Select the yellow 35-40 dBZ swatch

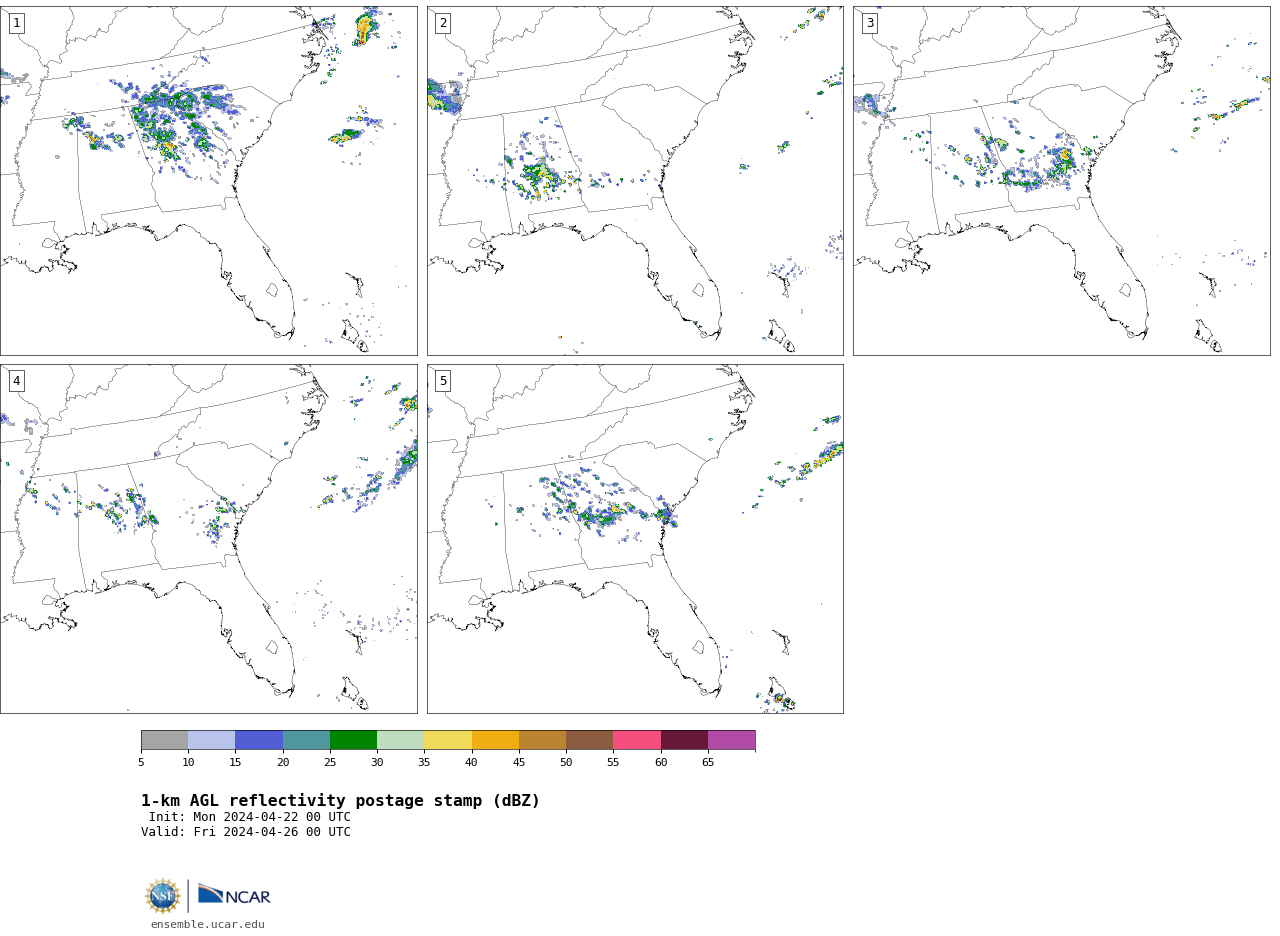tap(448, 740)
